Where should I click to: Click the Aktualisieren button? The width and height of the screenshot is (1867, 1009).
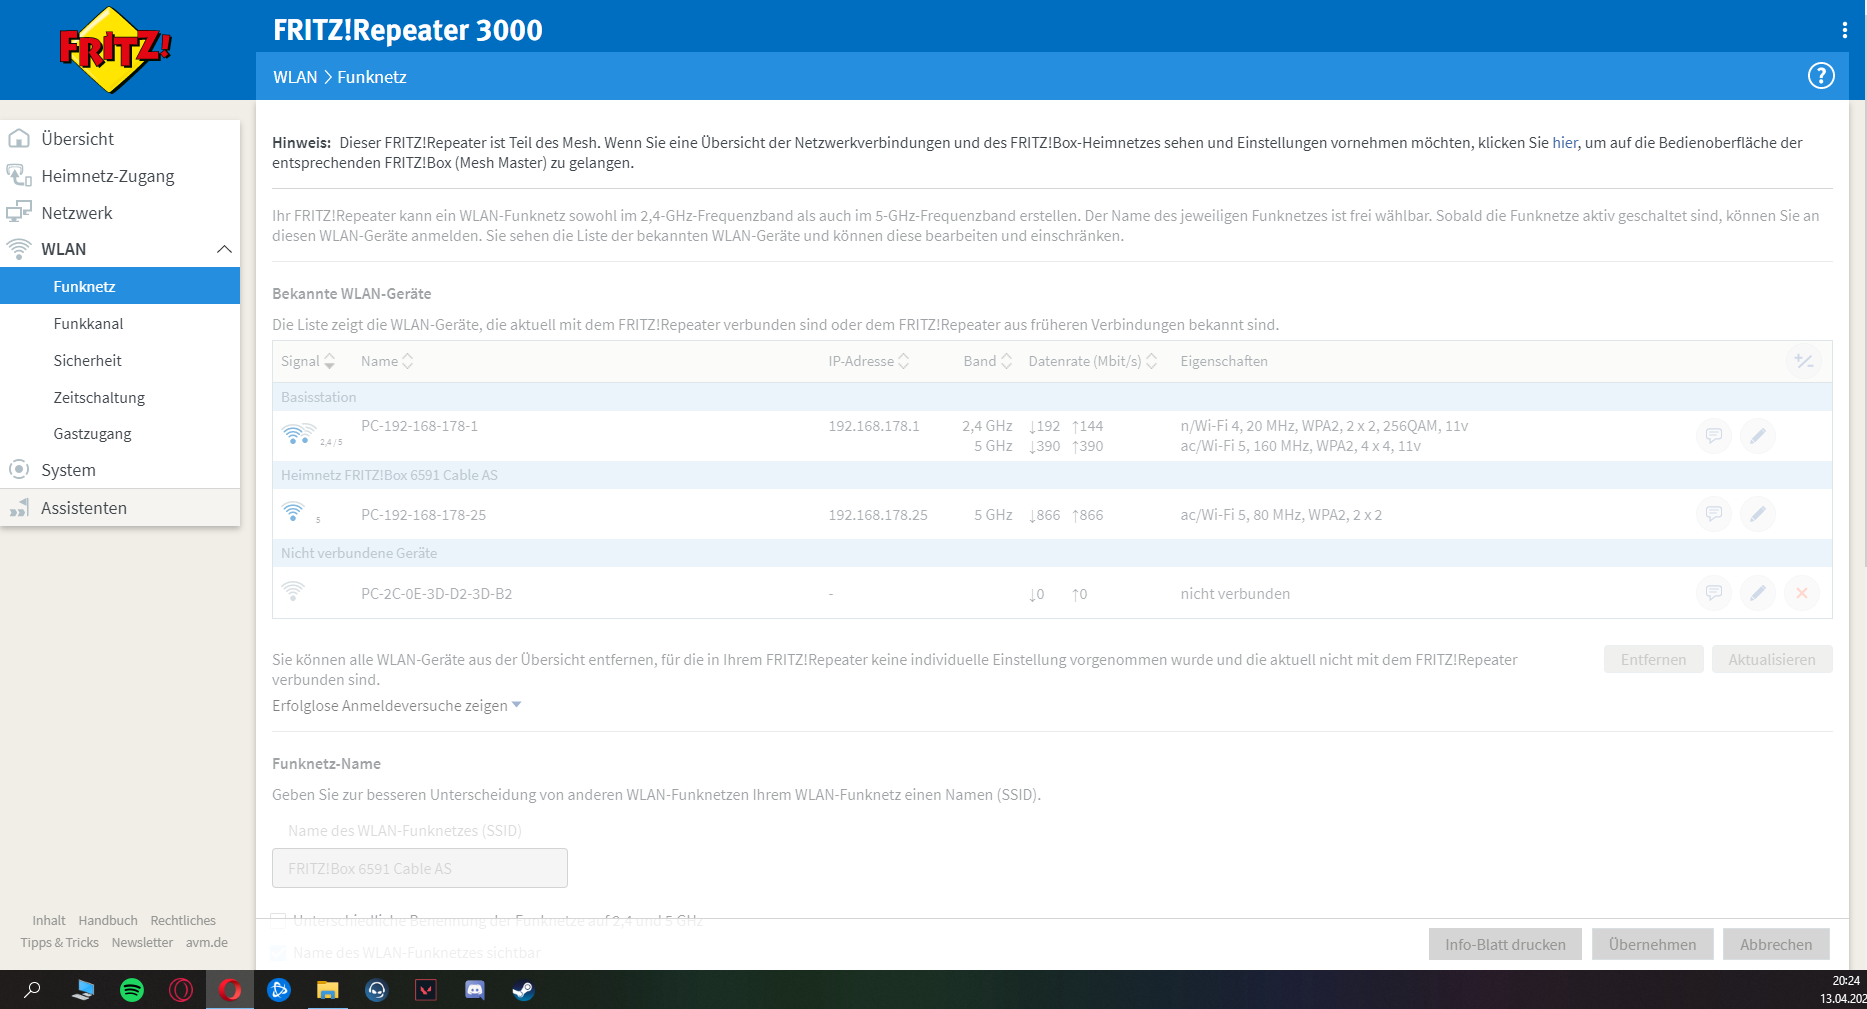point(1772,659)
